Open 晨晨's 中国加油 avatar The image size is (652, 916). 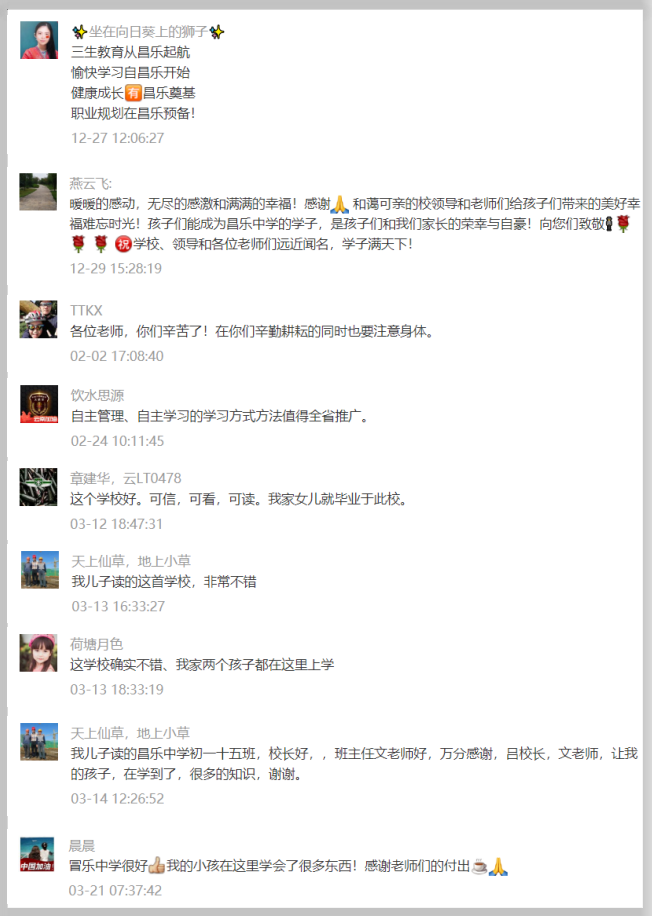coord(37,854)
